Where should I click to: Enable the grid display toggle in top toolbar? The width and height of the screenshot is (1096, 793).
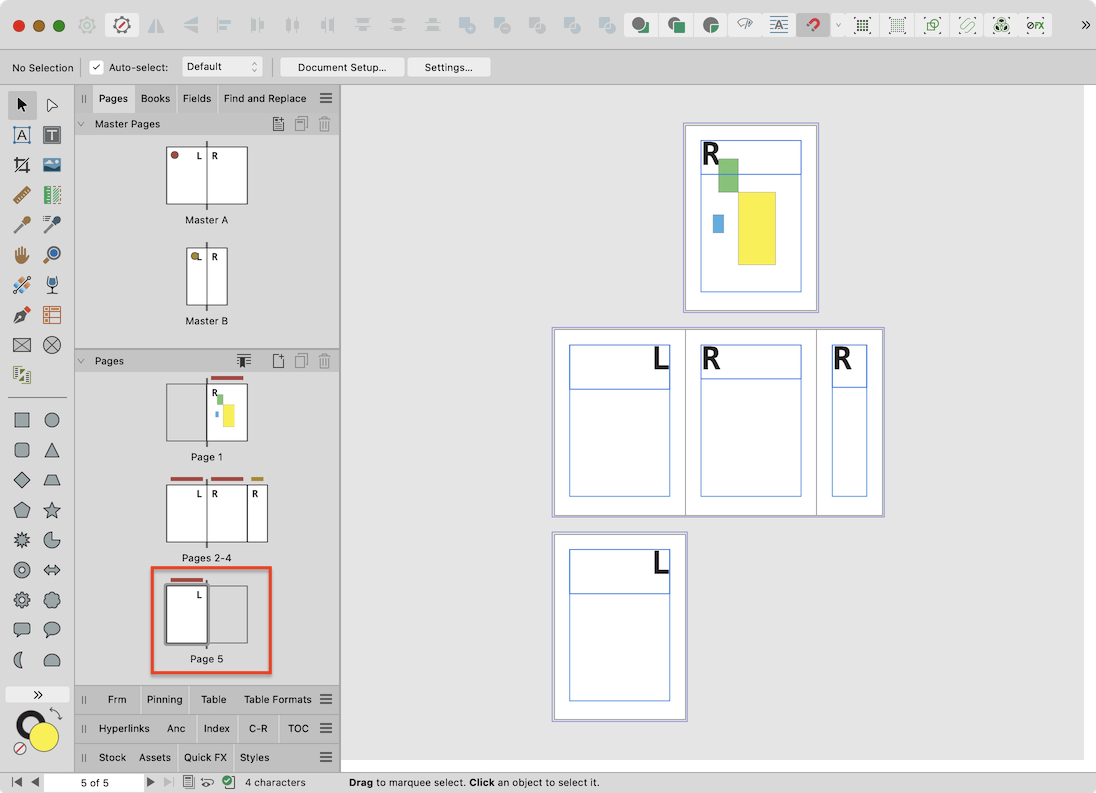tap(862, 25)
